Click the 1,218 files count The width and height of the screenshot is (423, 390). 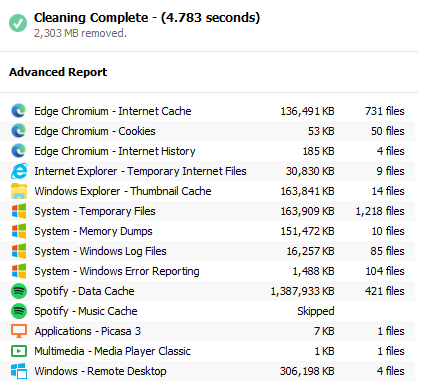380,211
